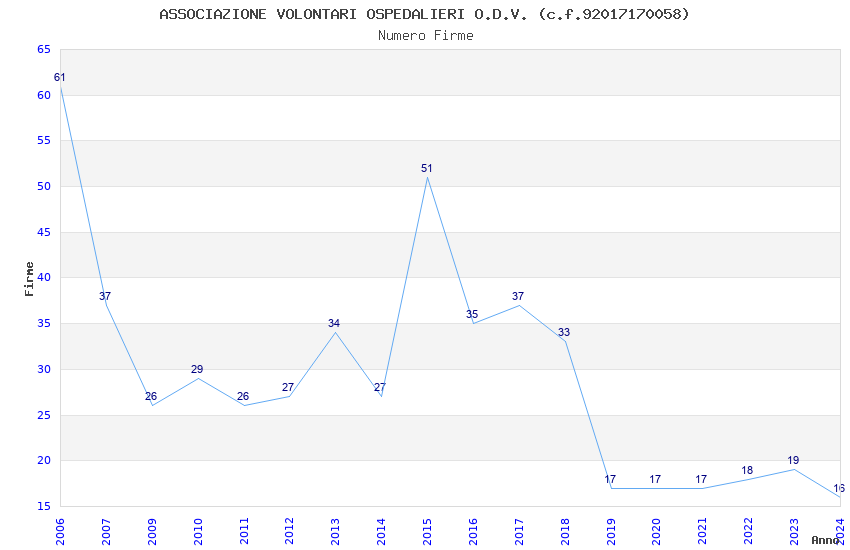Click the peak data label 51 for 2015
The image size is (850, 550).
point(427,169)
